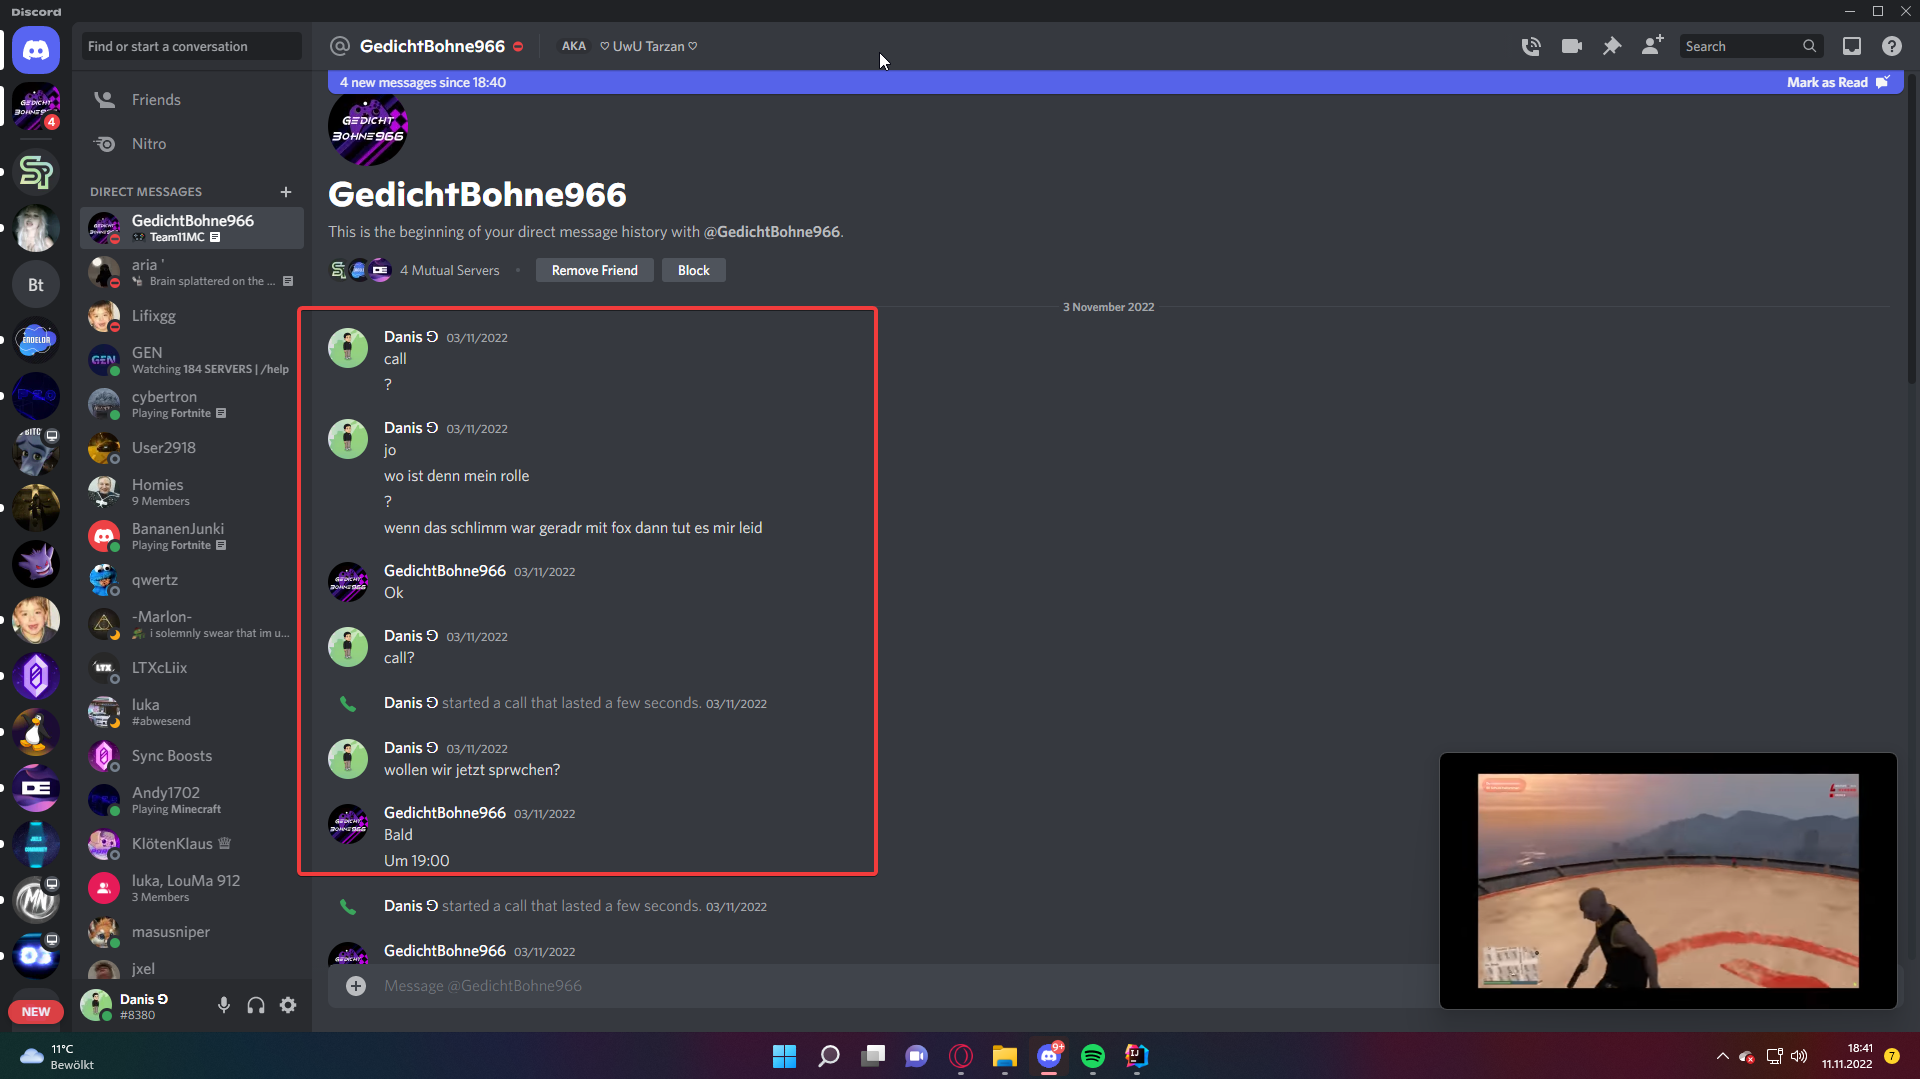Open pinned messages
This screenshot has height=1079, width=1920.
click(x=1612, y=46)
